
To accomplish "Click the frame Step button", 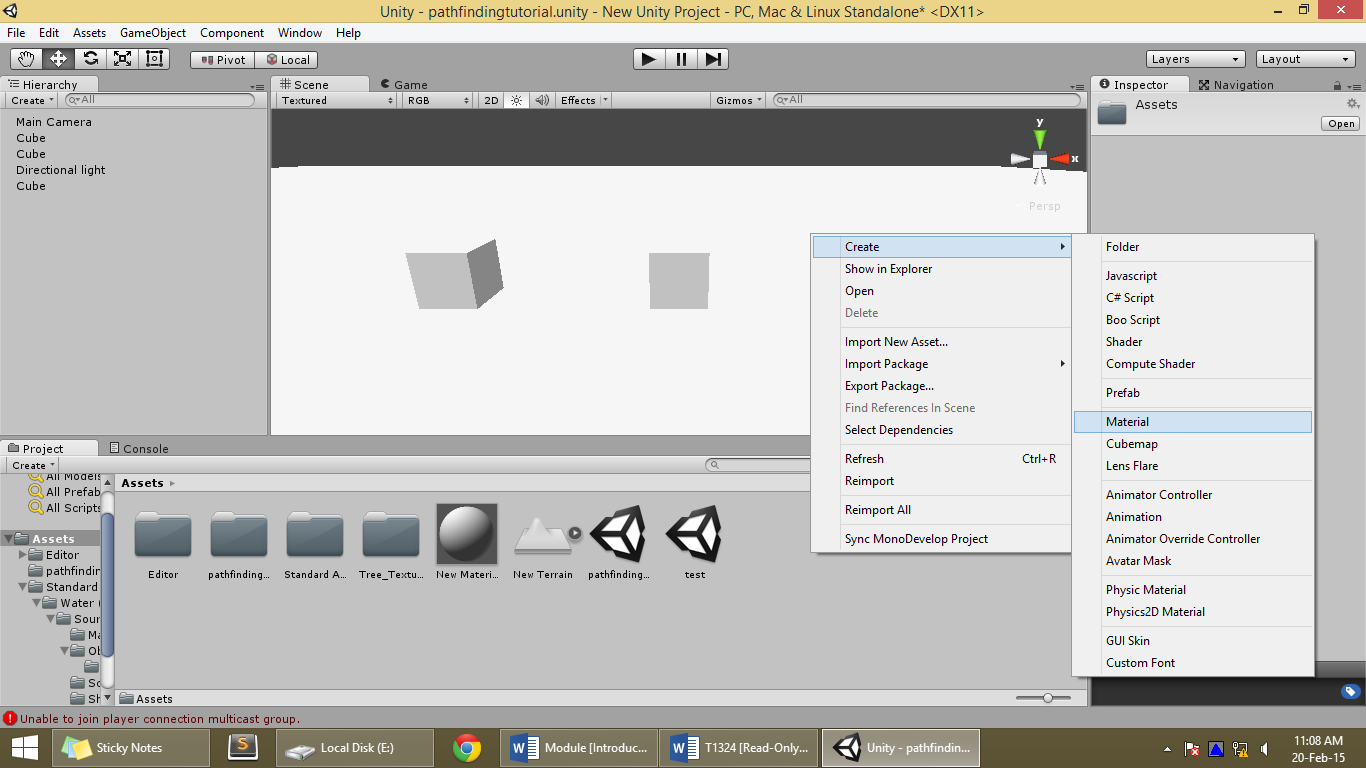I will click(712, 59).
